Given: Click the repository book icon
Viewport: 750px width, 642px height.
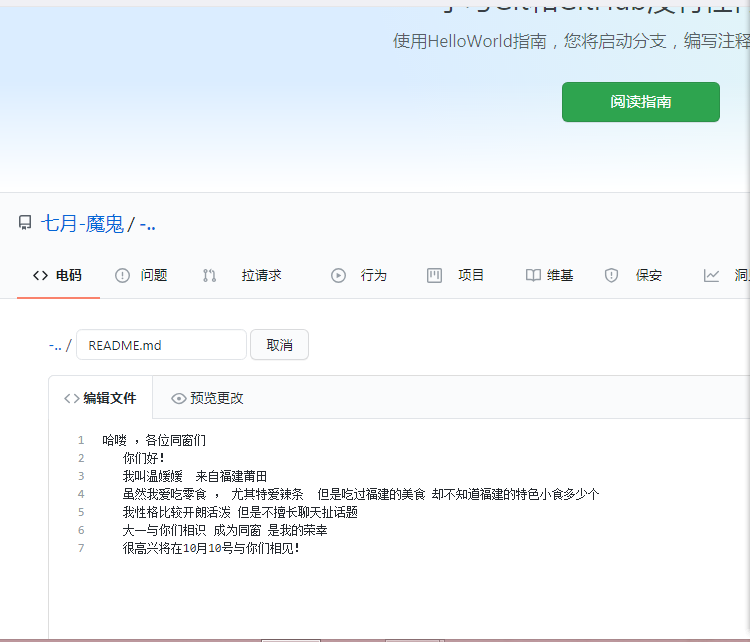Looking at the screenshot, I should (x=25, y=222).
